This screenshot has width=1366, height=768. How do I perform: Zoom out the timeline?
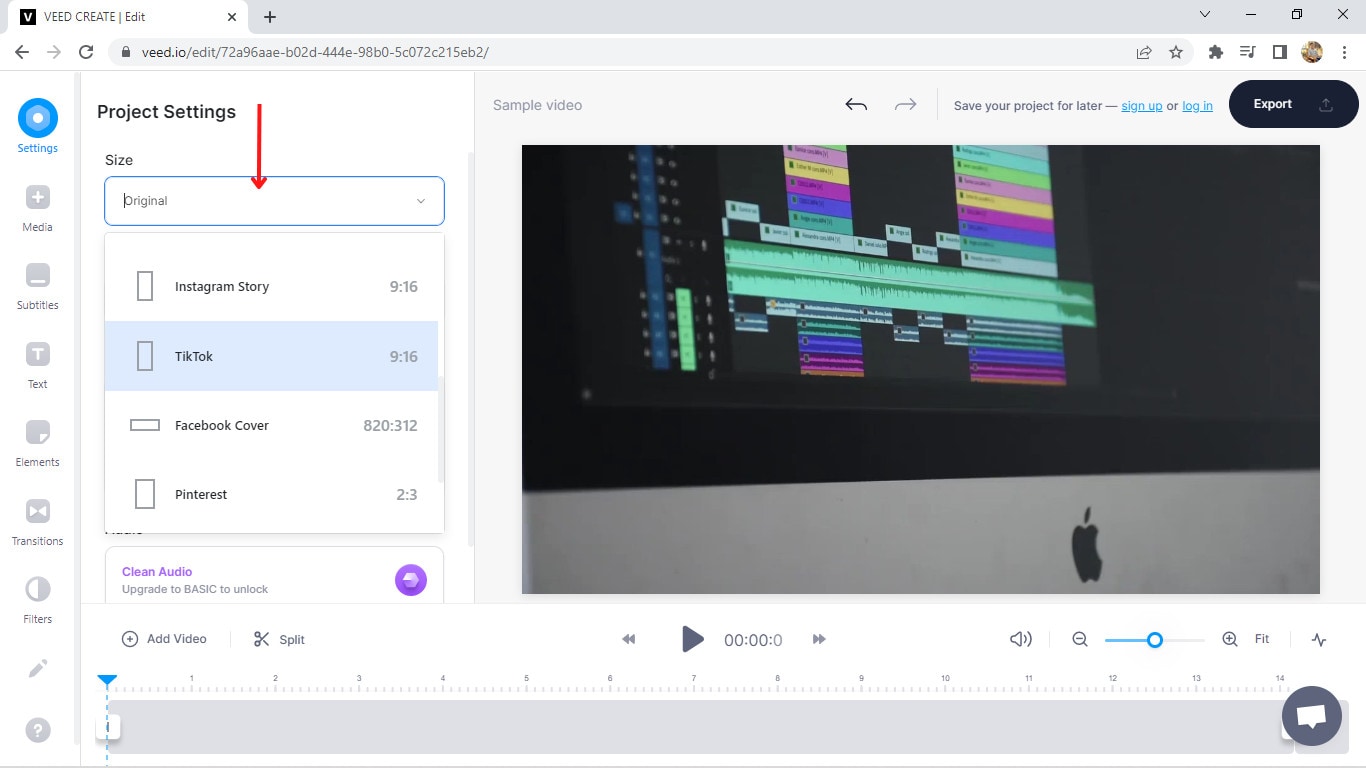[1080, 639]
